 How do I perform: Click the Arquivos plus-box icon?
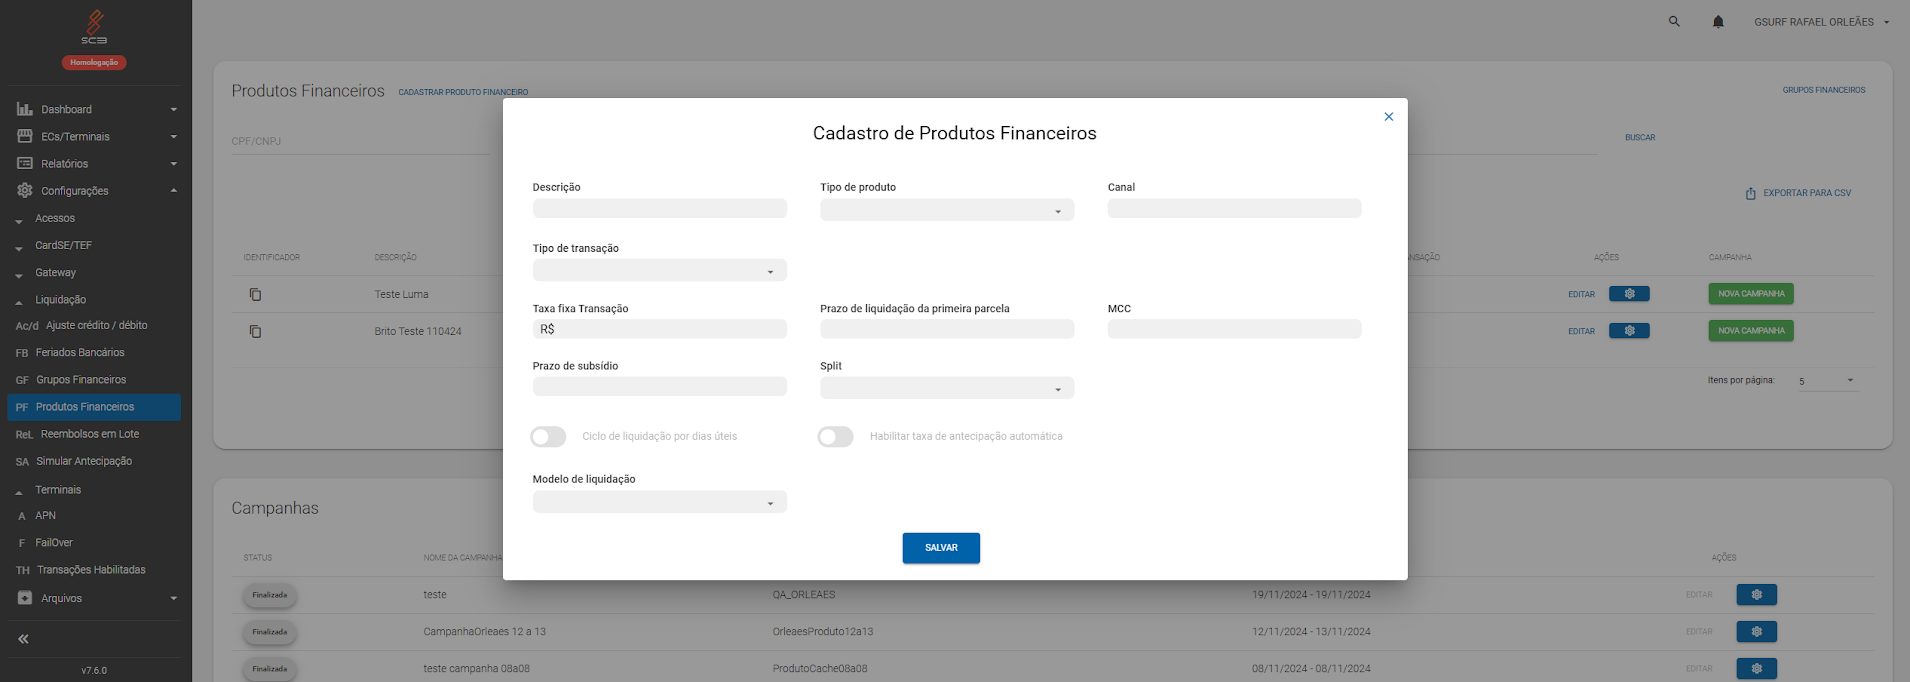(x=25, y=598)
